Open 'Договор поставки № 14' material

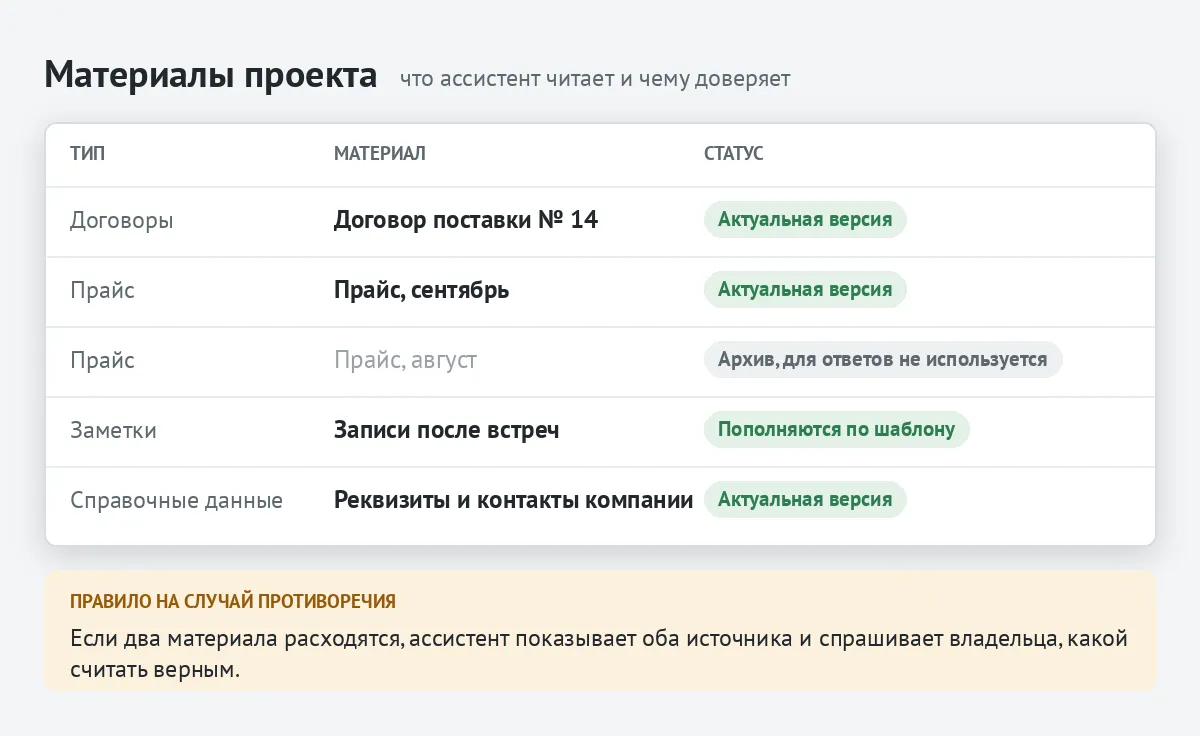466,220
